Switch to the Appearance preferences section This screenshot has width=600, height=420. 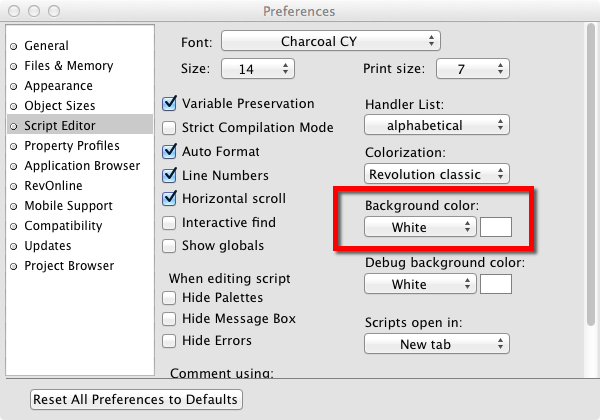pos(58,86)
